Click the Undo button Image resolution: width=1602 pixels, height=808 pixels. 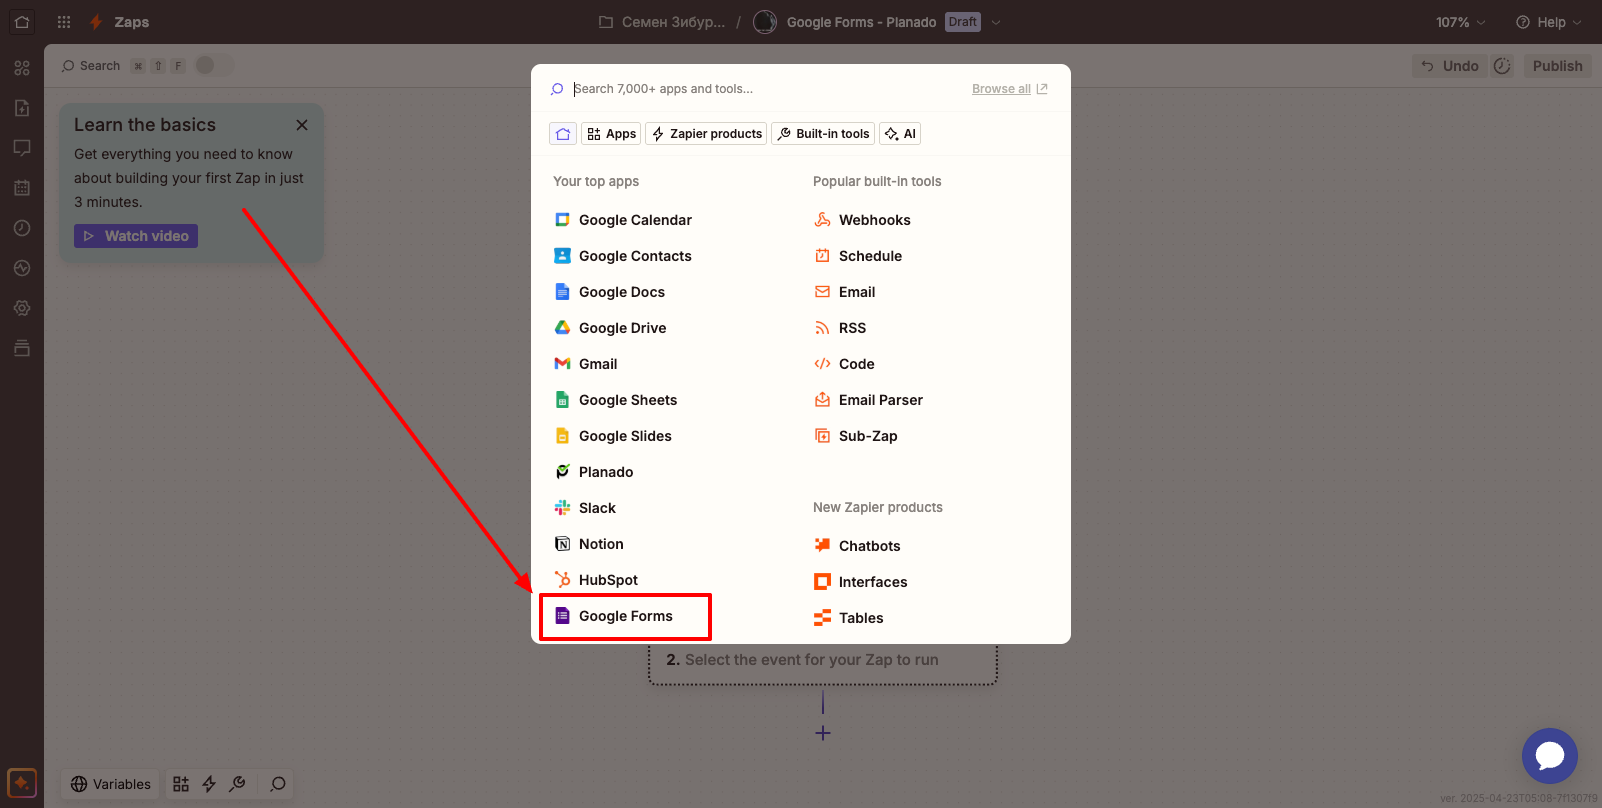tap(1450, 66)
